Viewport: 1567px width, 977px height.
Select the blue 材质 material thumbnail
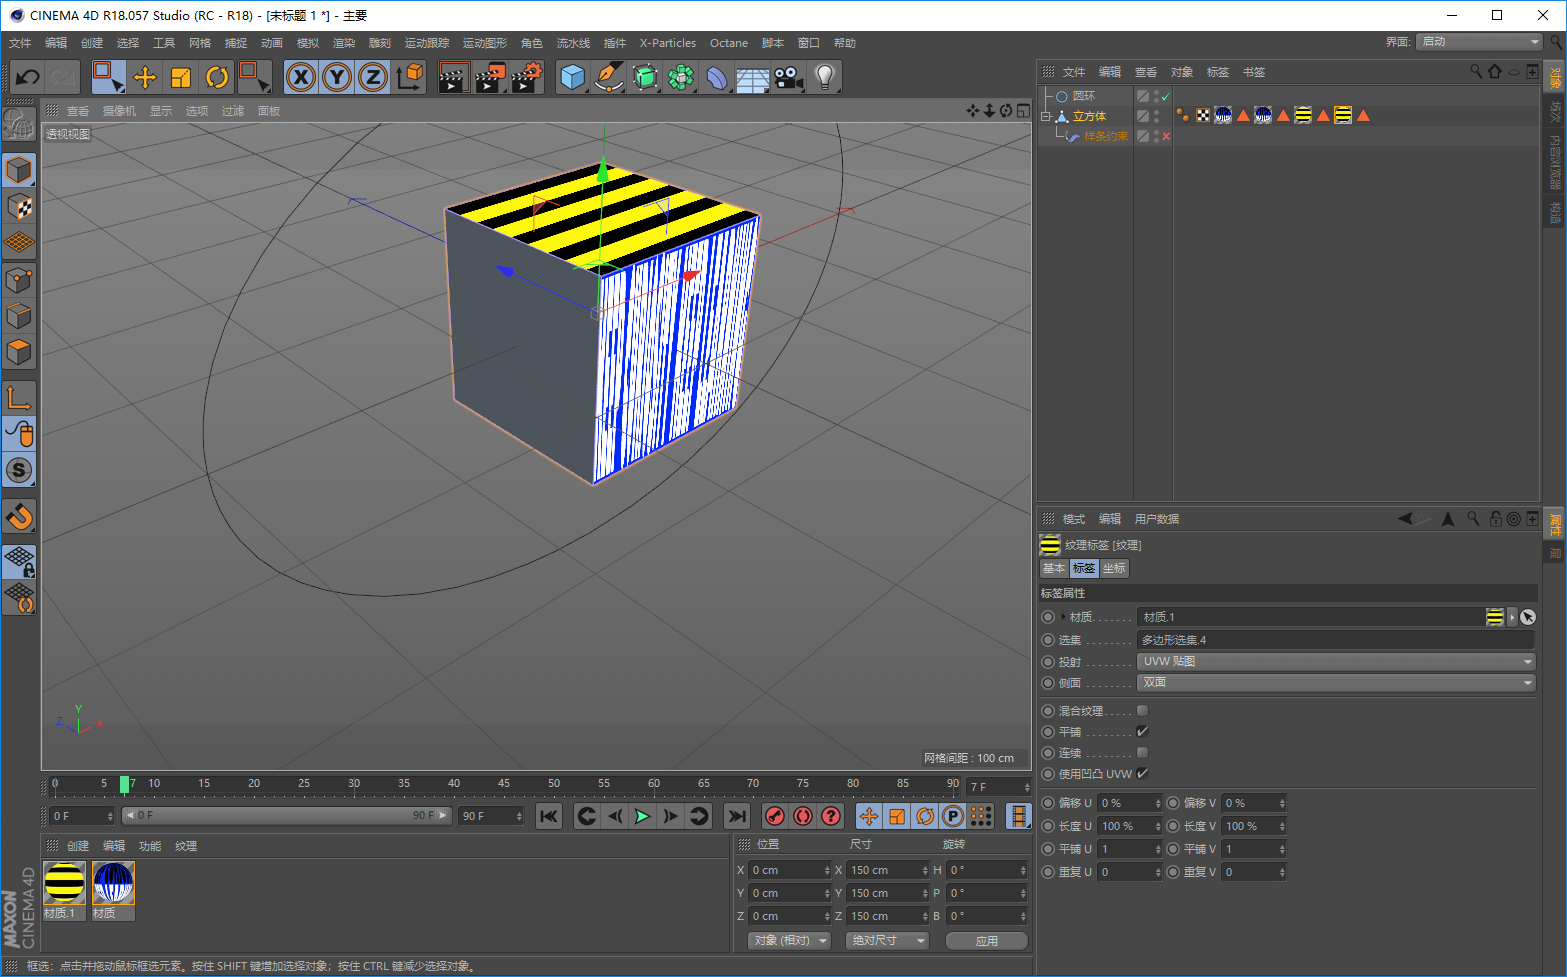point(113,884)
